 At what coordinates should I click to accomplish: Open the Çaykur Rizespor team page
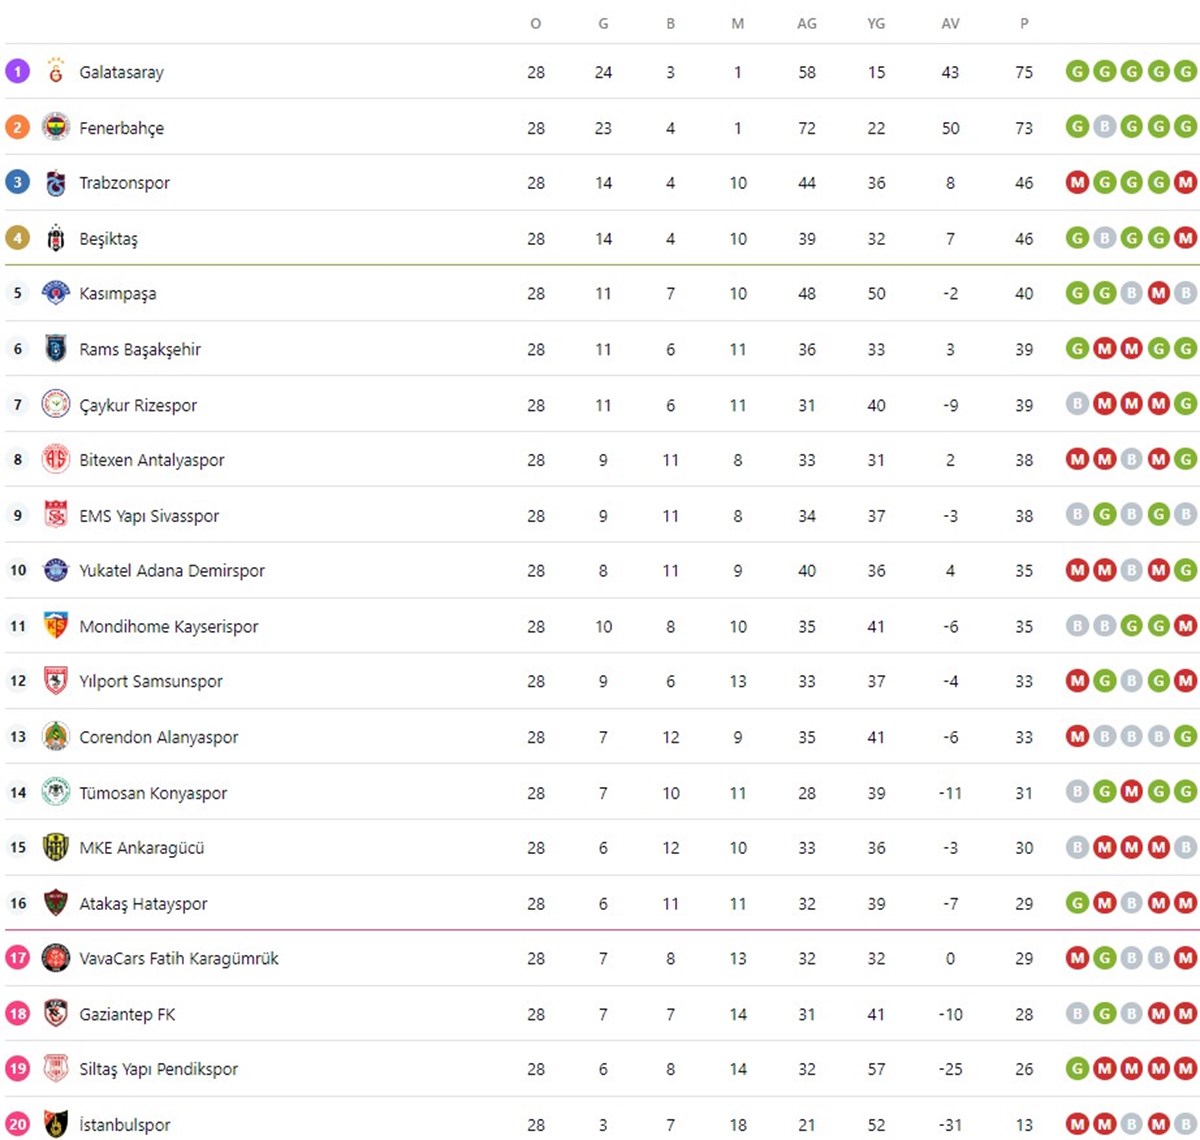click(x=138, y=405)
